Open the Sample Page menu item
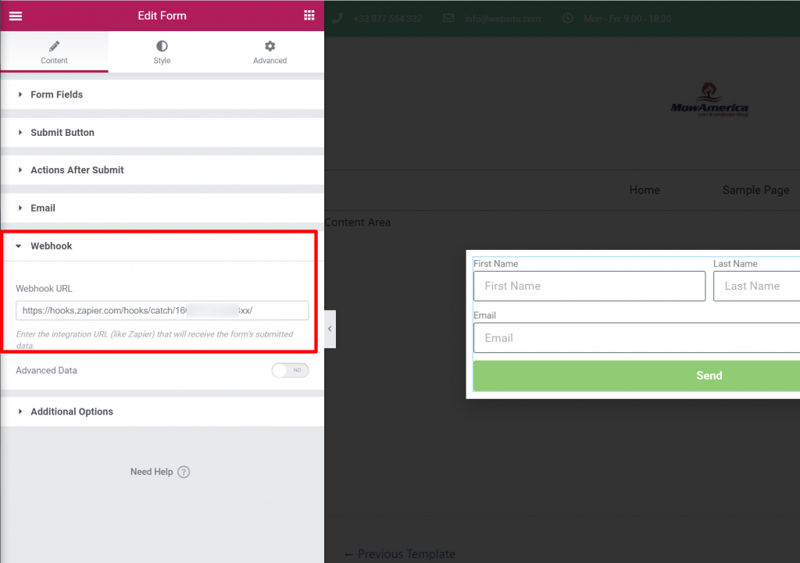 click(x=756, y=190)
